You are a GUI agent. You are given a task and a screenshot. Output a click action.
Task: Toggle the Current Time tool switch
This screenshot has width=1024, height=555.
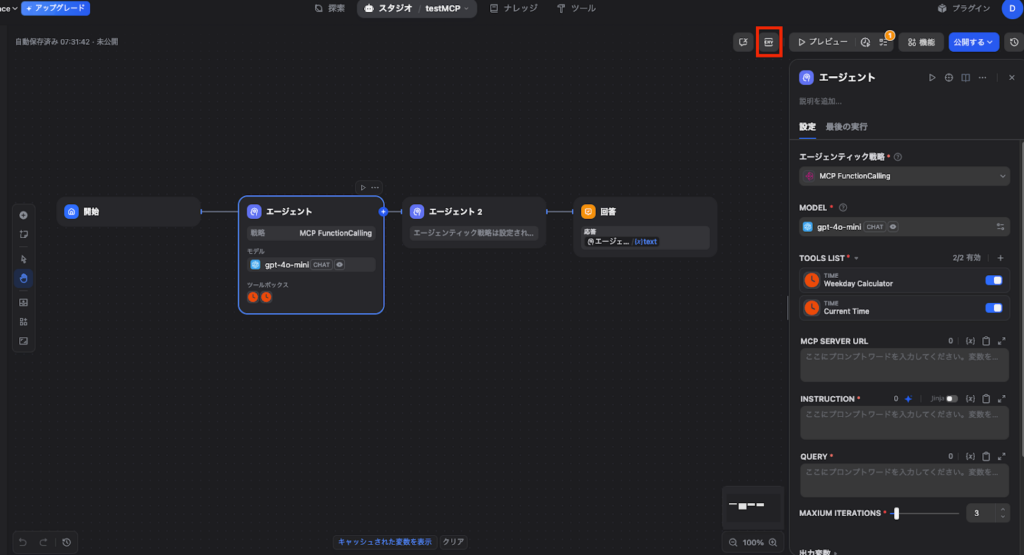click(x=993, y=308)
